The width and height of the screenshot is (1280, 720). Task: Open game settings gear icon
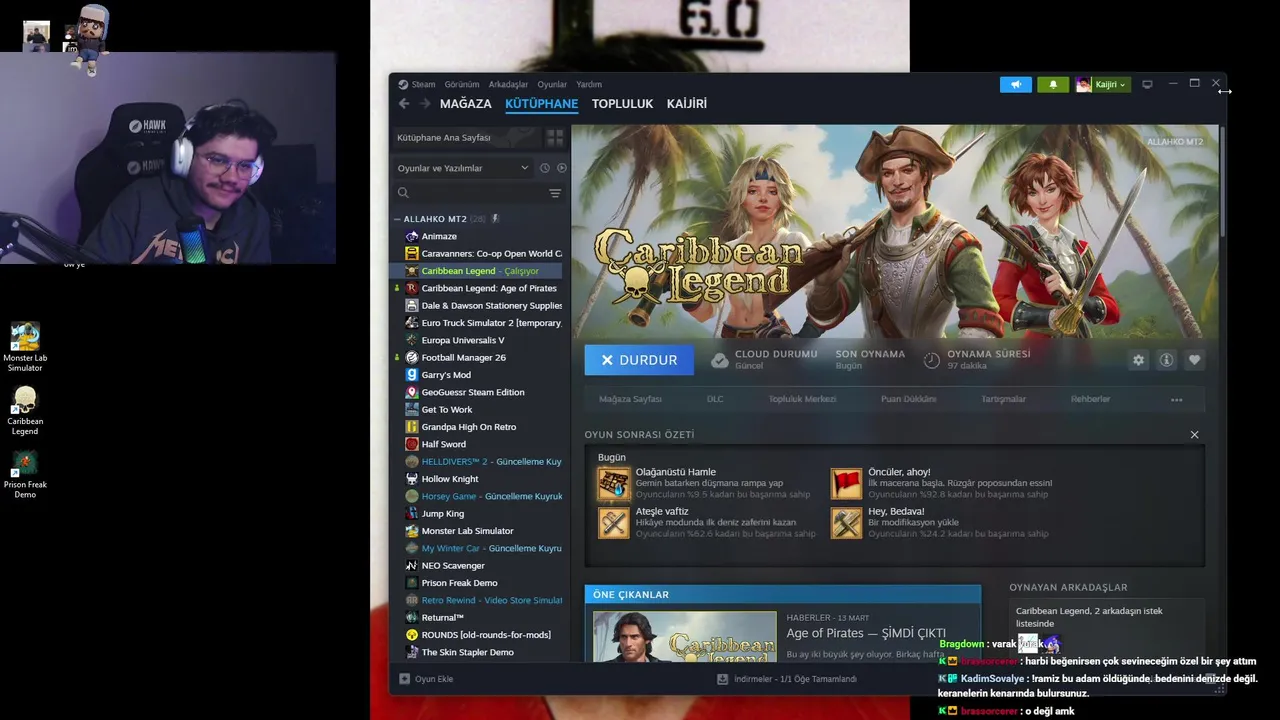click(1138, 360)
